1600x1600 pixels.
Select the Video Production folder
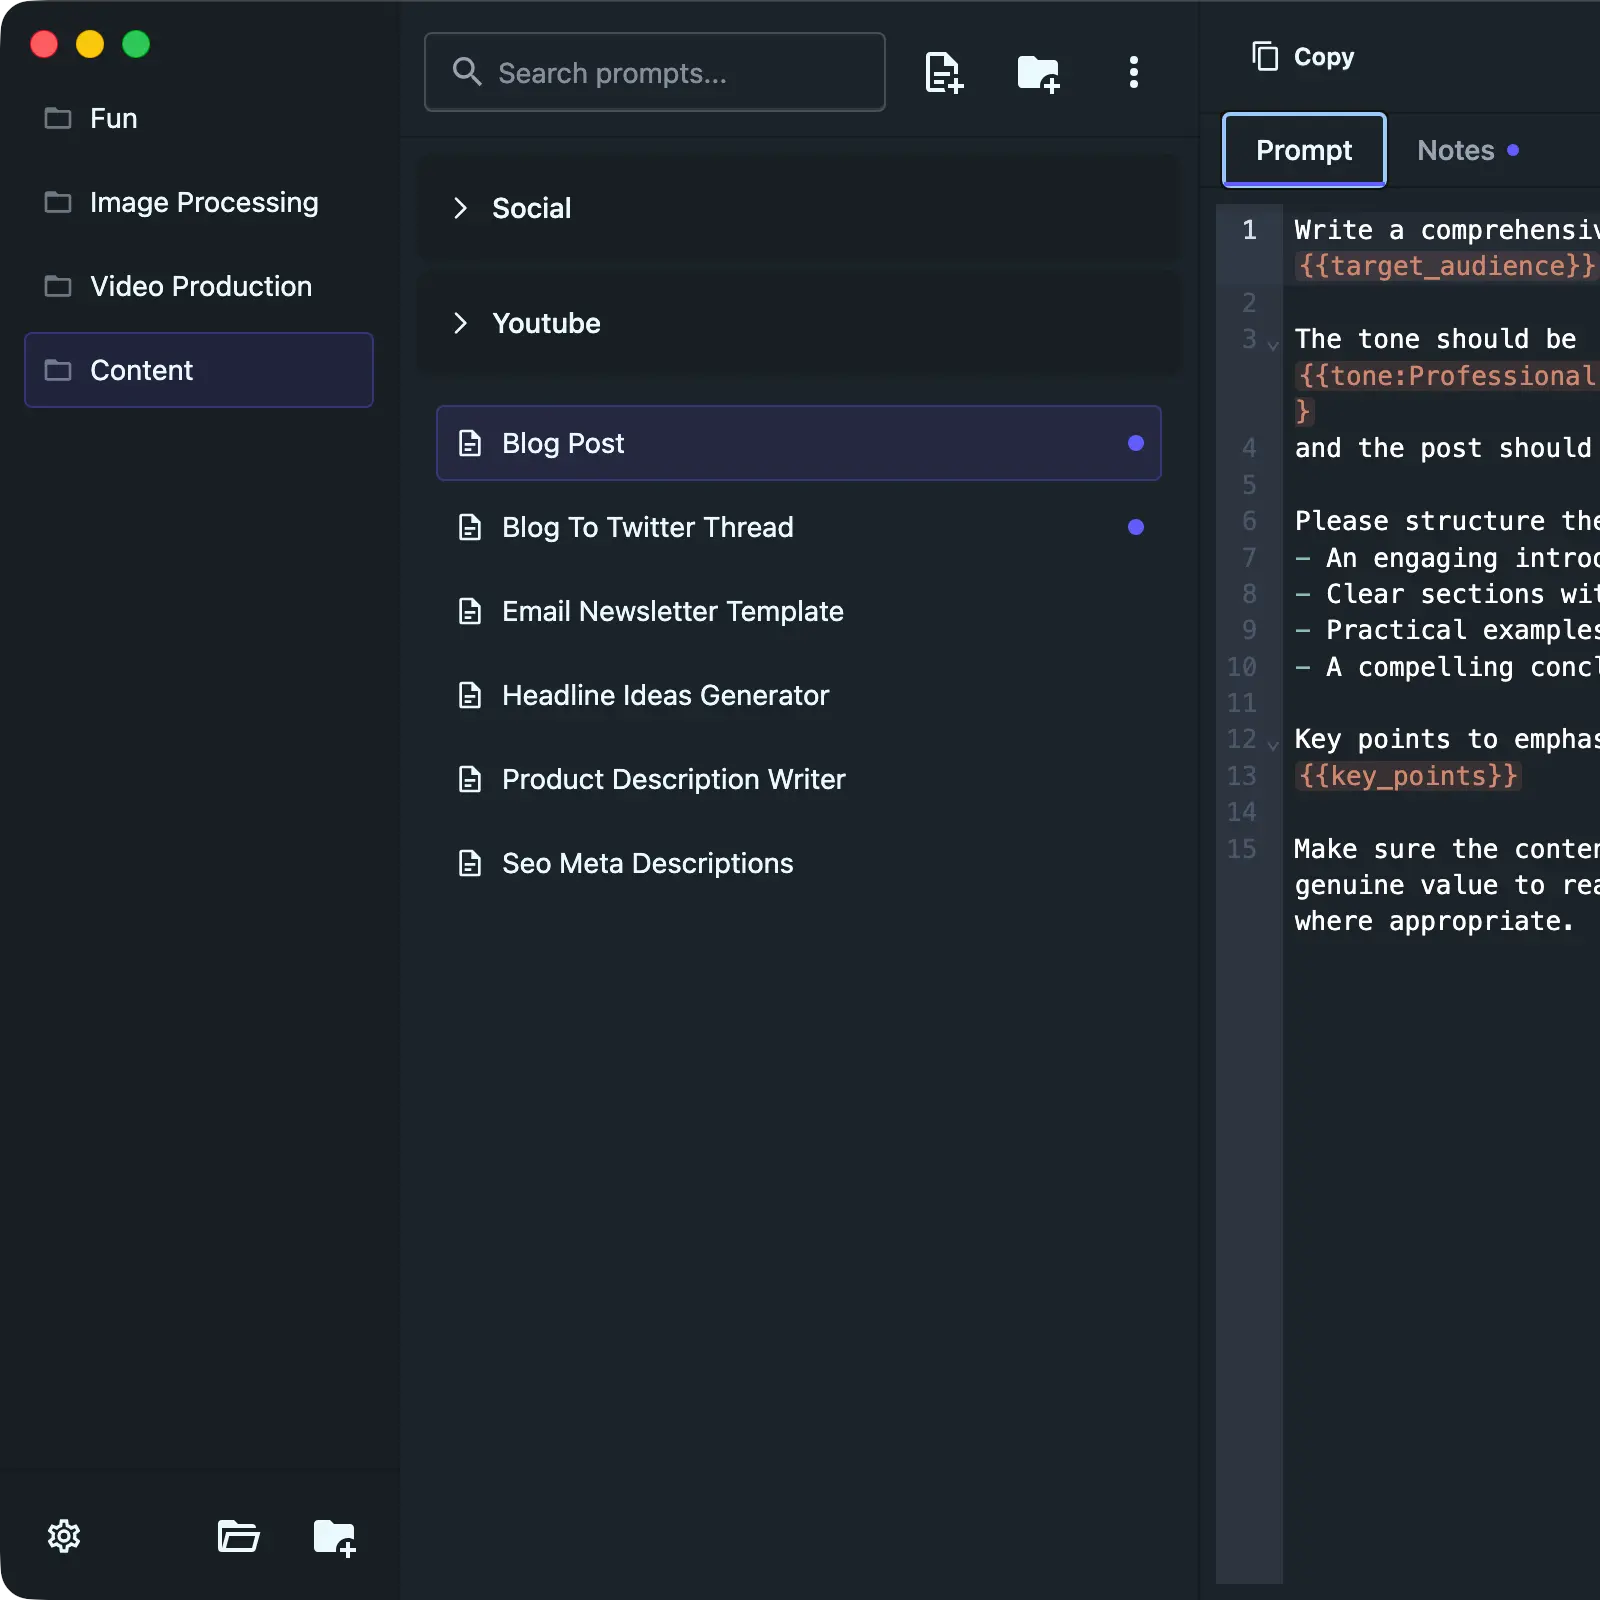point(200,286)
